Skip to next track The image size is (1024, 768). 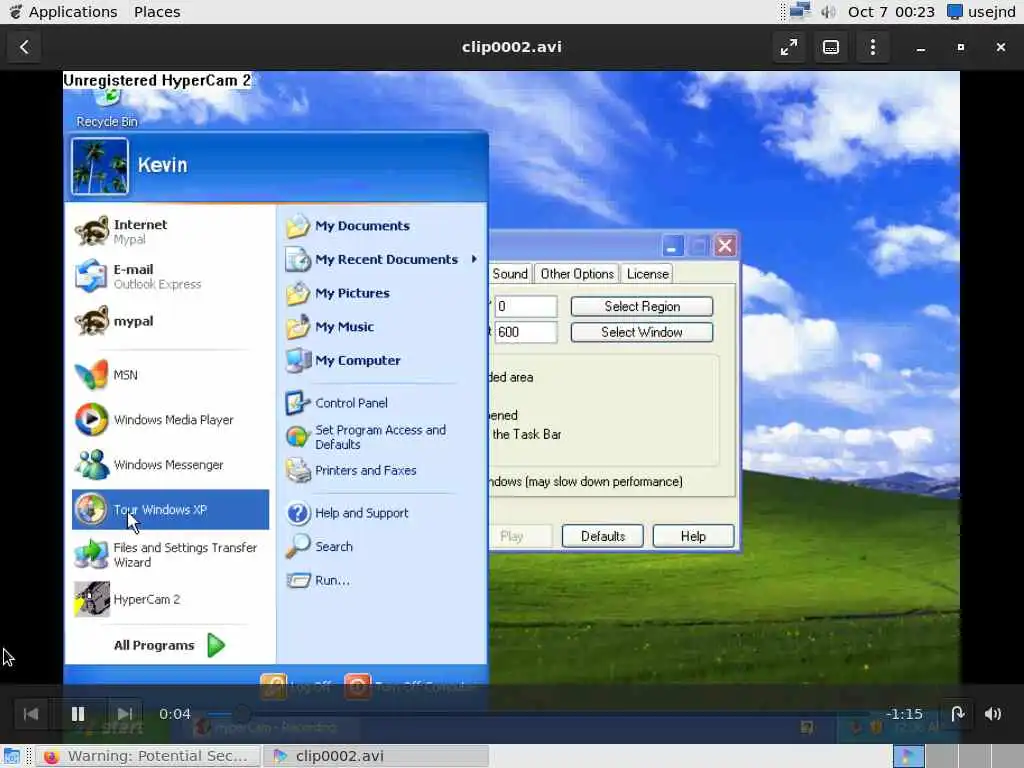[x=125, y=714]
